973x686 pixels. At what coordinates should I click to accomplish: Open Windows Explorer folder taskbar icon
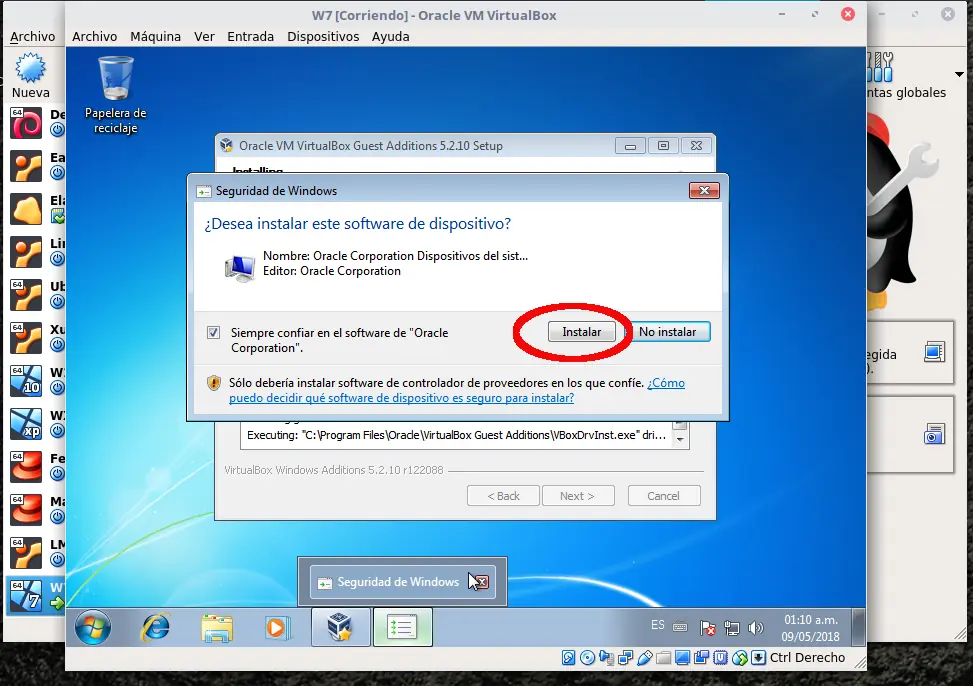217,628
